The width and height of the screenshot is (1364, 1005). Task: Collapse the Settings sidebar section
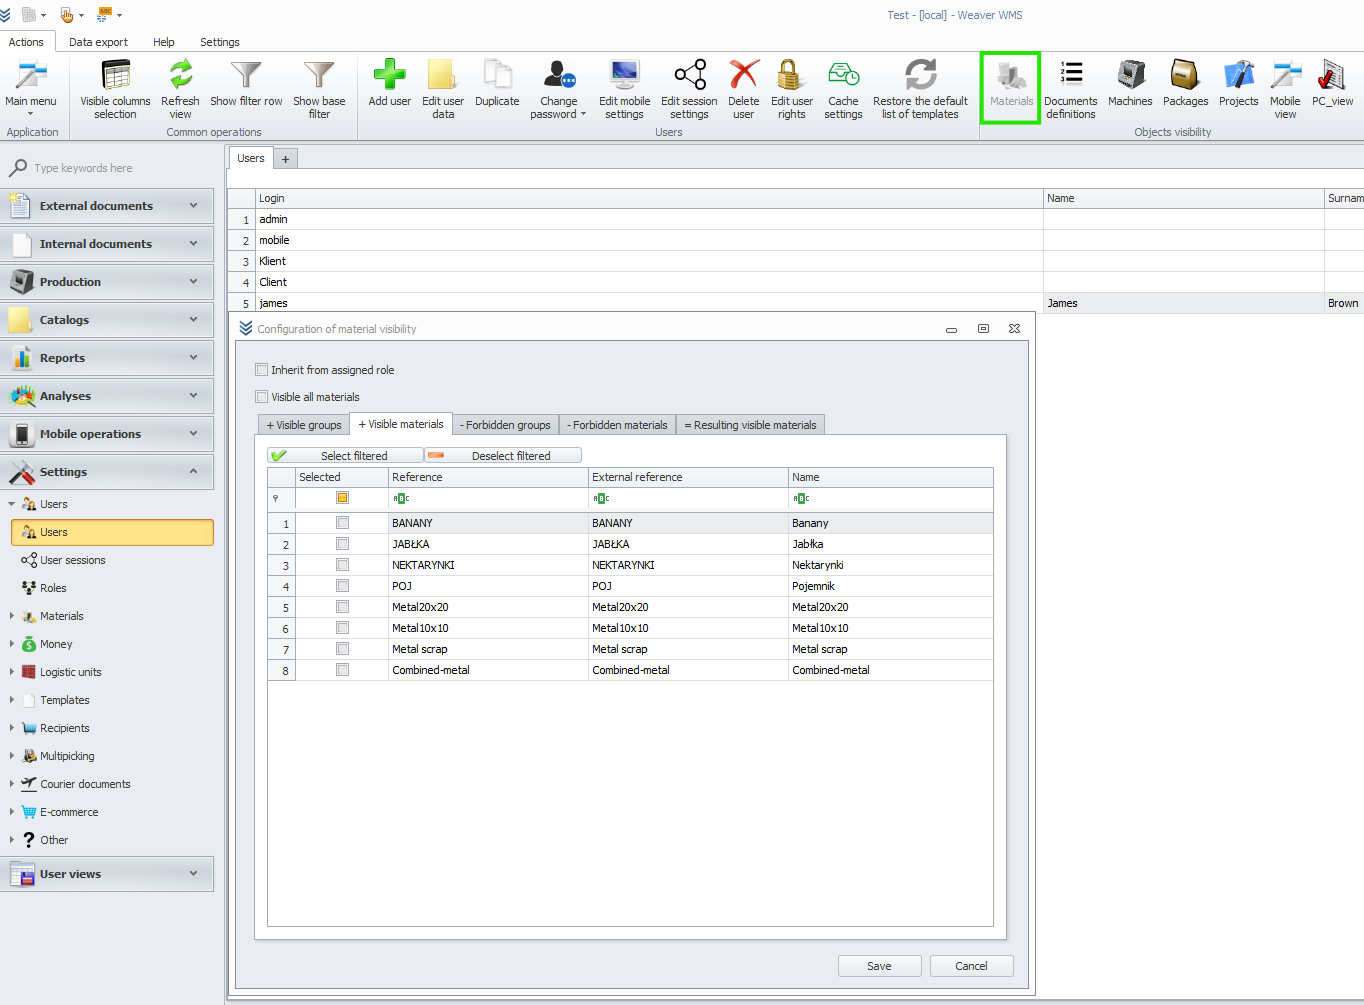(107, 472)
